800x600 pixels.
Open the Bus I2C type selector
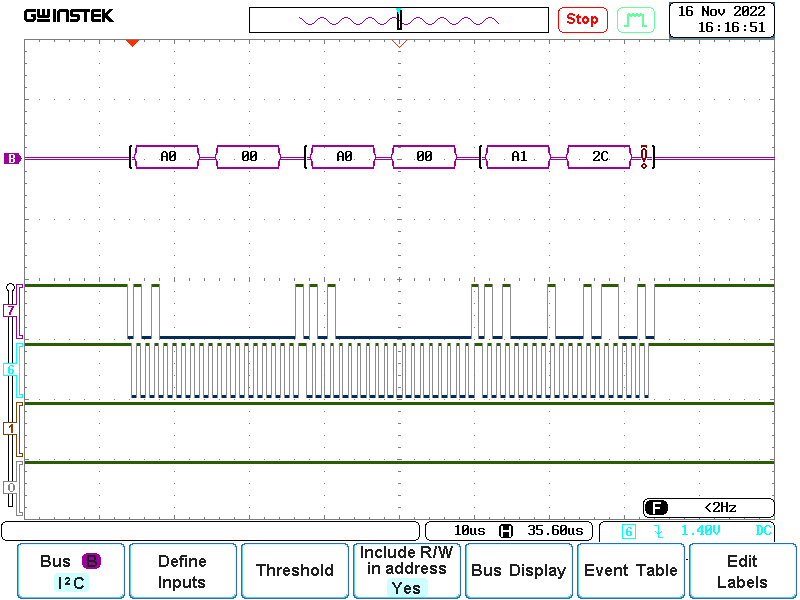pos(70,571)
